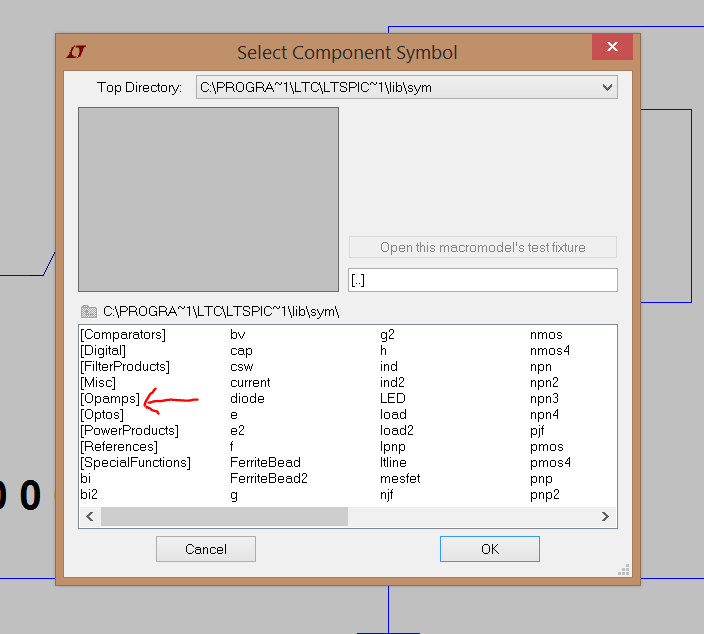Screen dimensions: 704x634
Task: Click the symbol name input field
Action: [x=483, y=280]
